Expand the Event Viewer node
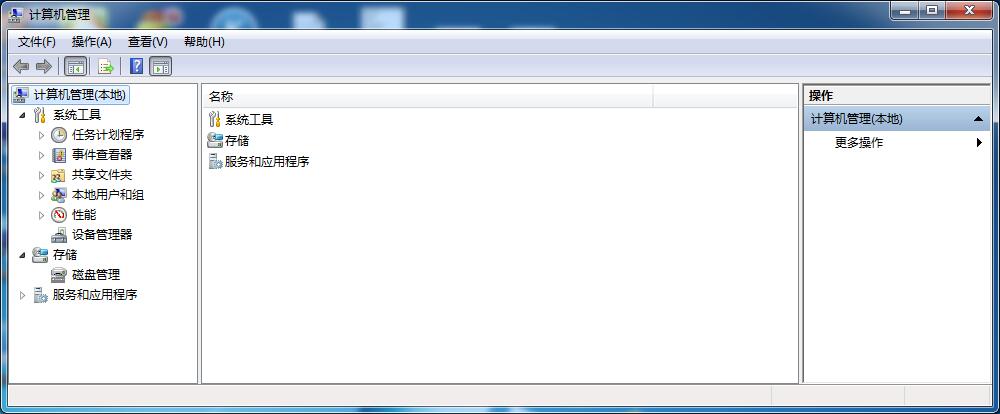This screenshot has height=414, width=1000. click(x=41, y=155)
